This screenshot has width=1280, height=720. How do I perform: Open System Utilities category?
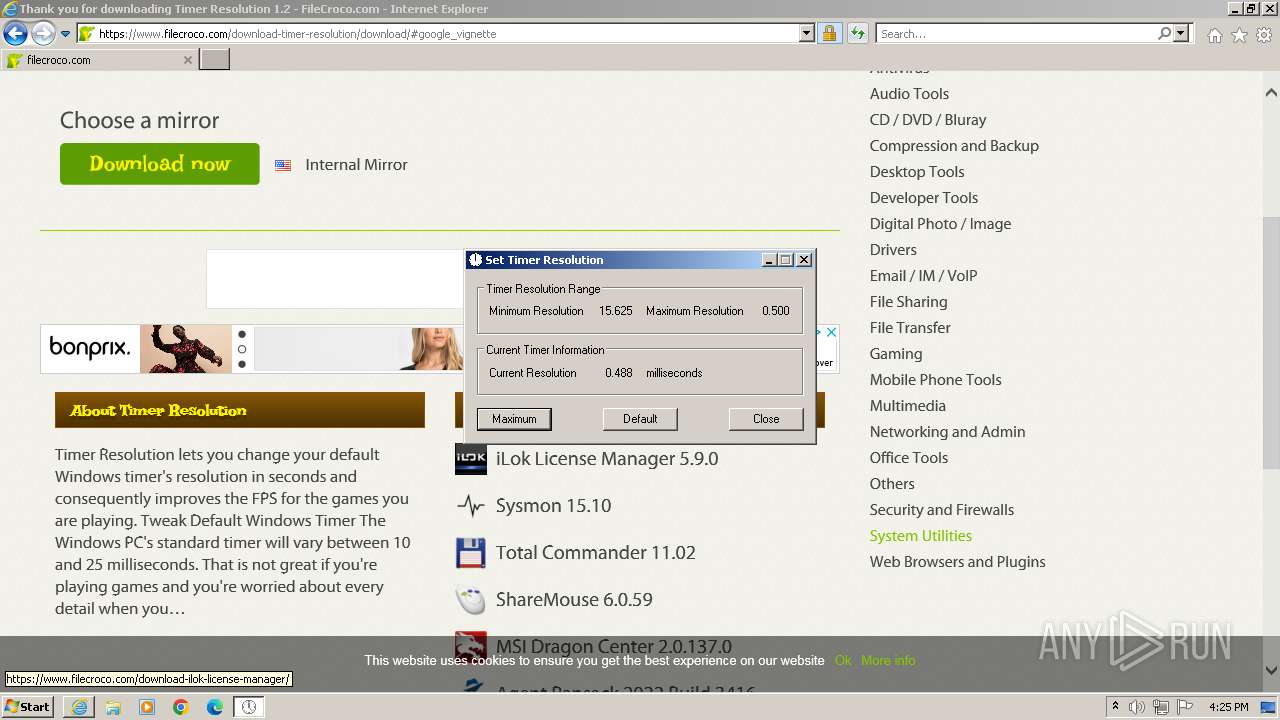pyautogui.click(x=920, y=536)
